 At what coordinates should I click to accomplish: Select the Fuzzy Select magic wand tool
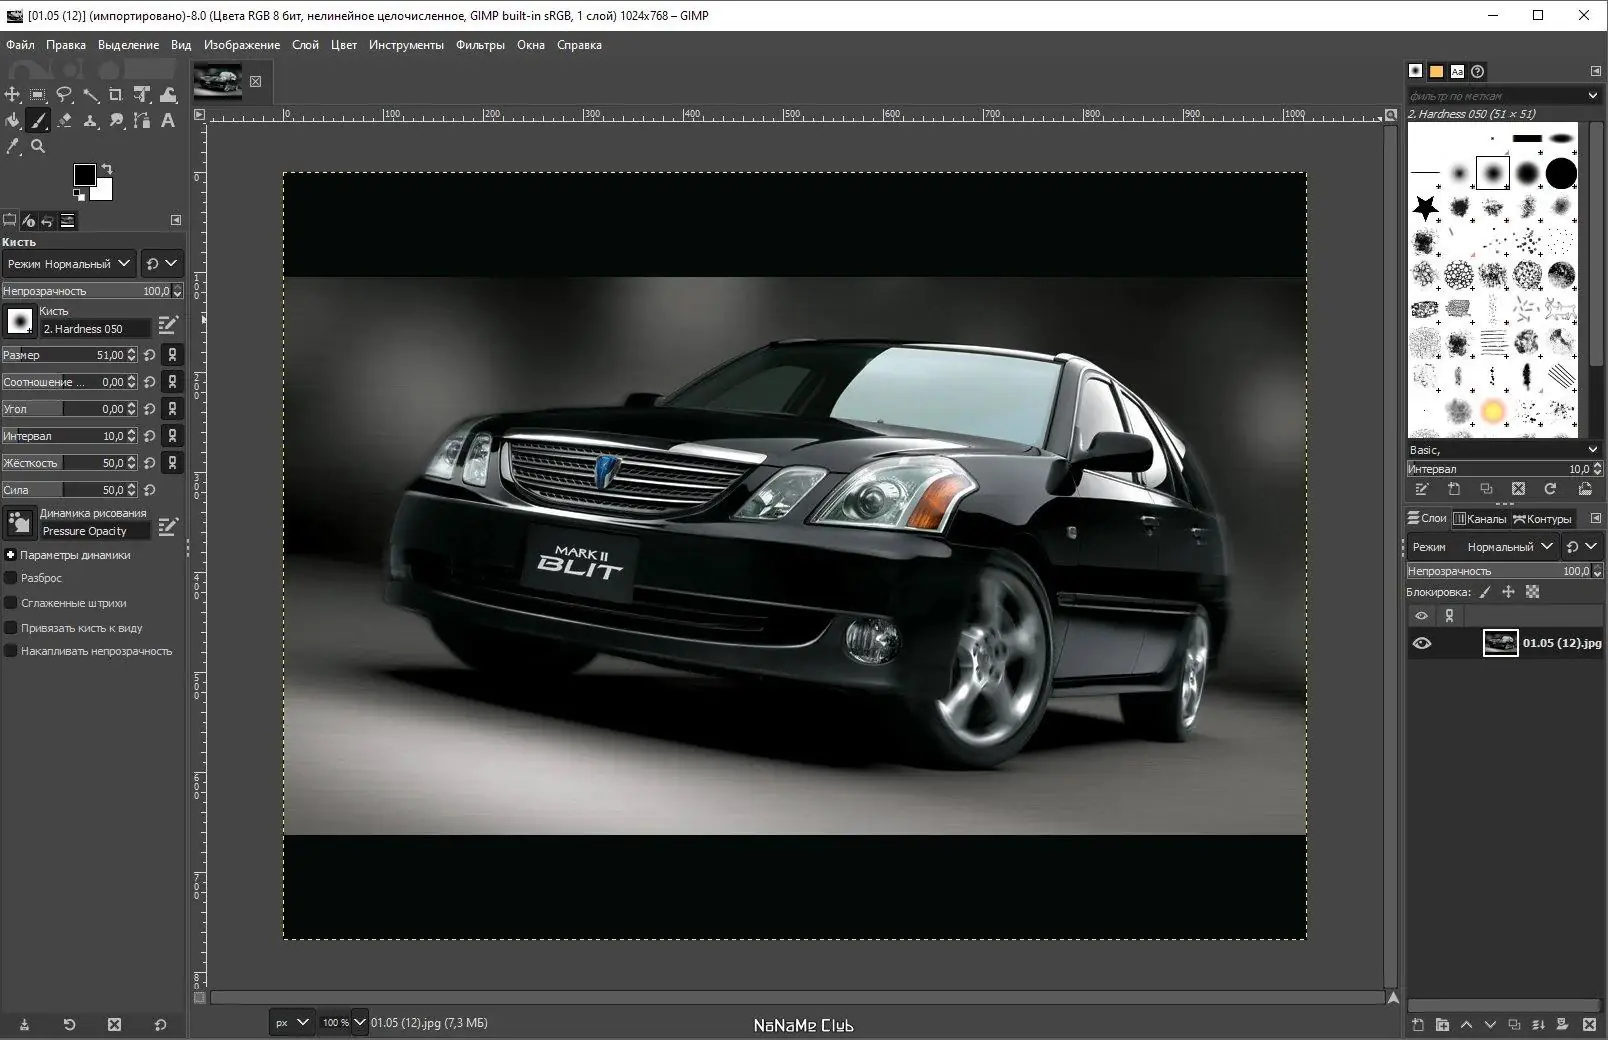coord(92,95)
